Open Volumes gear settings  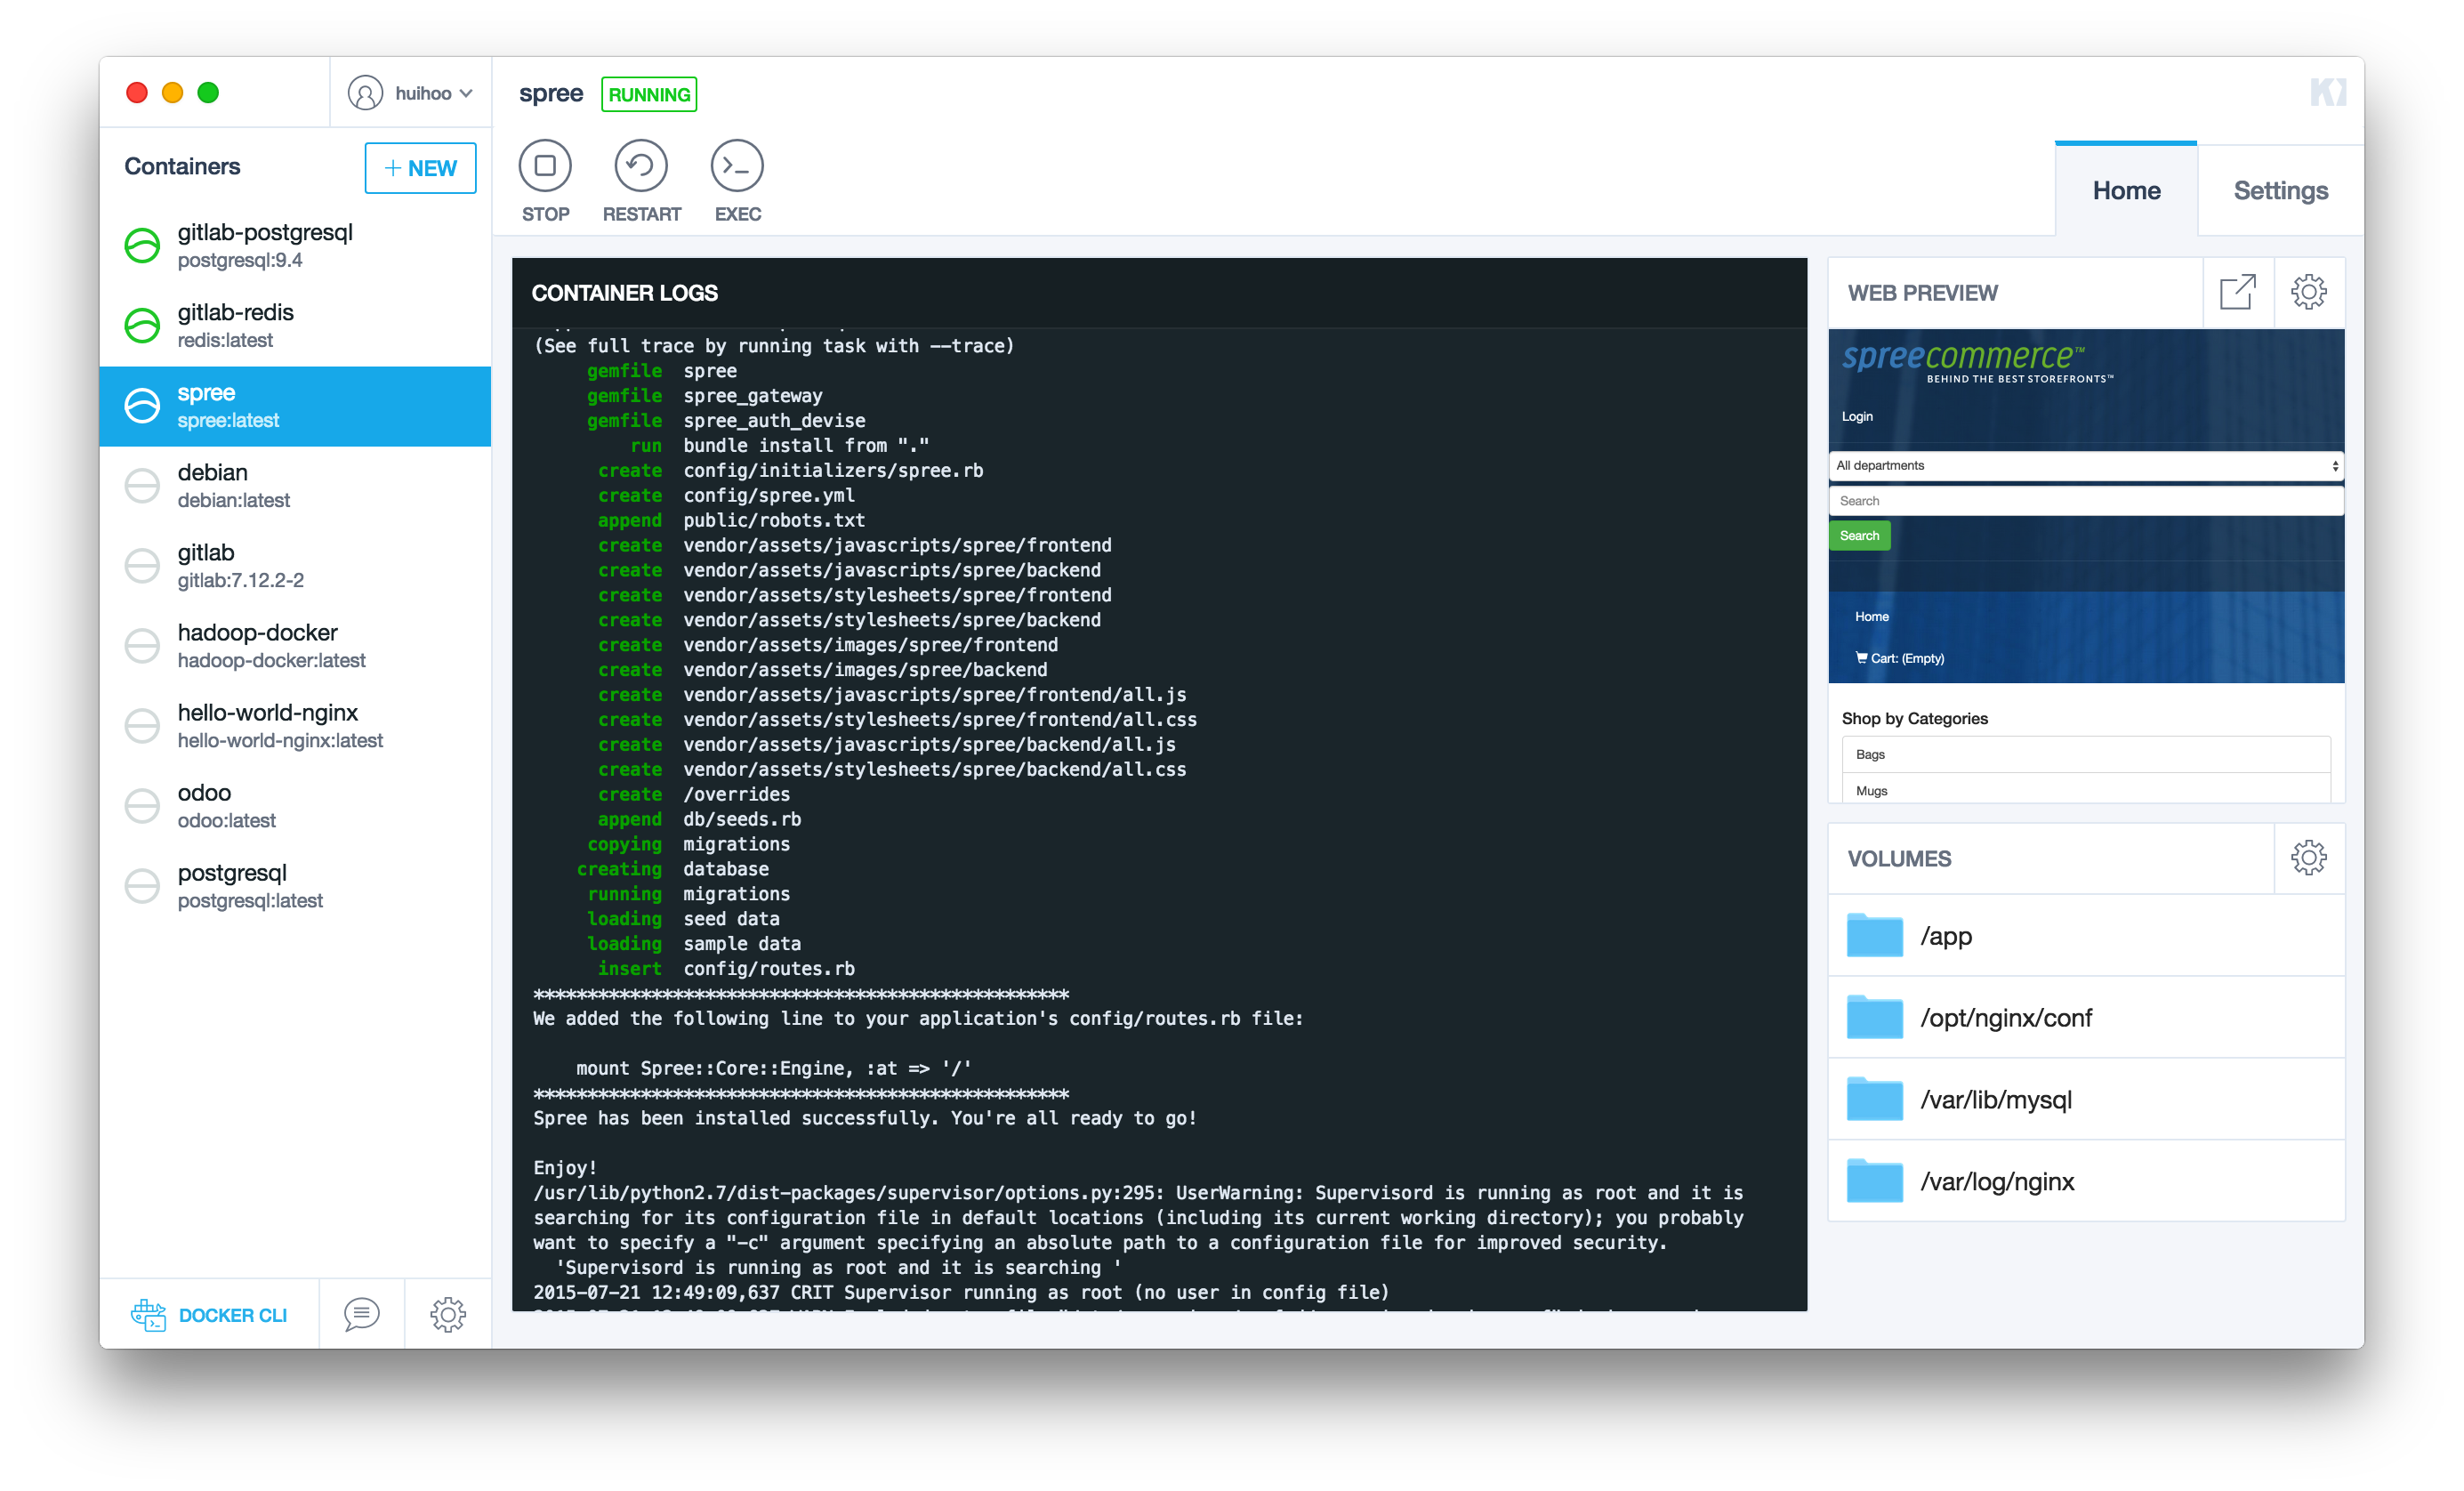2308,858
